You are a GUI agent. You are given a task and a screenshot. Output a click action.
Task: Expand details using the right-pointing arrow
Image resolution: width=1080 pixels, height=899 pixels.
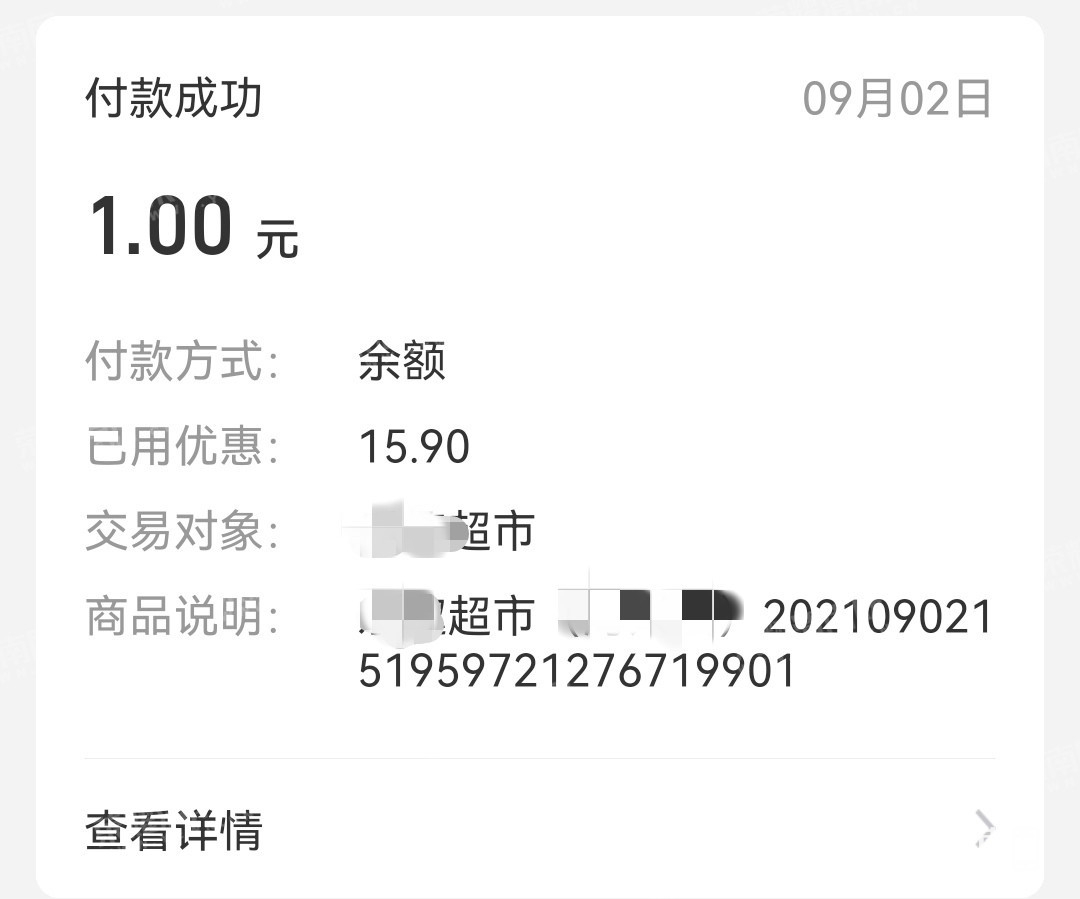click(x=985, y=828)
